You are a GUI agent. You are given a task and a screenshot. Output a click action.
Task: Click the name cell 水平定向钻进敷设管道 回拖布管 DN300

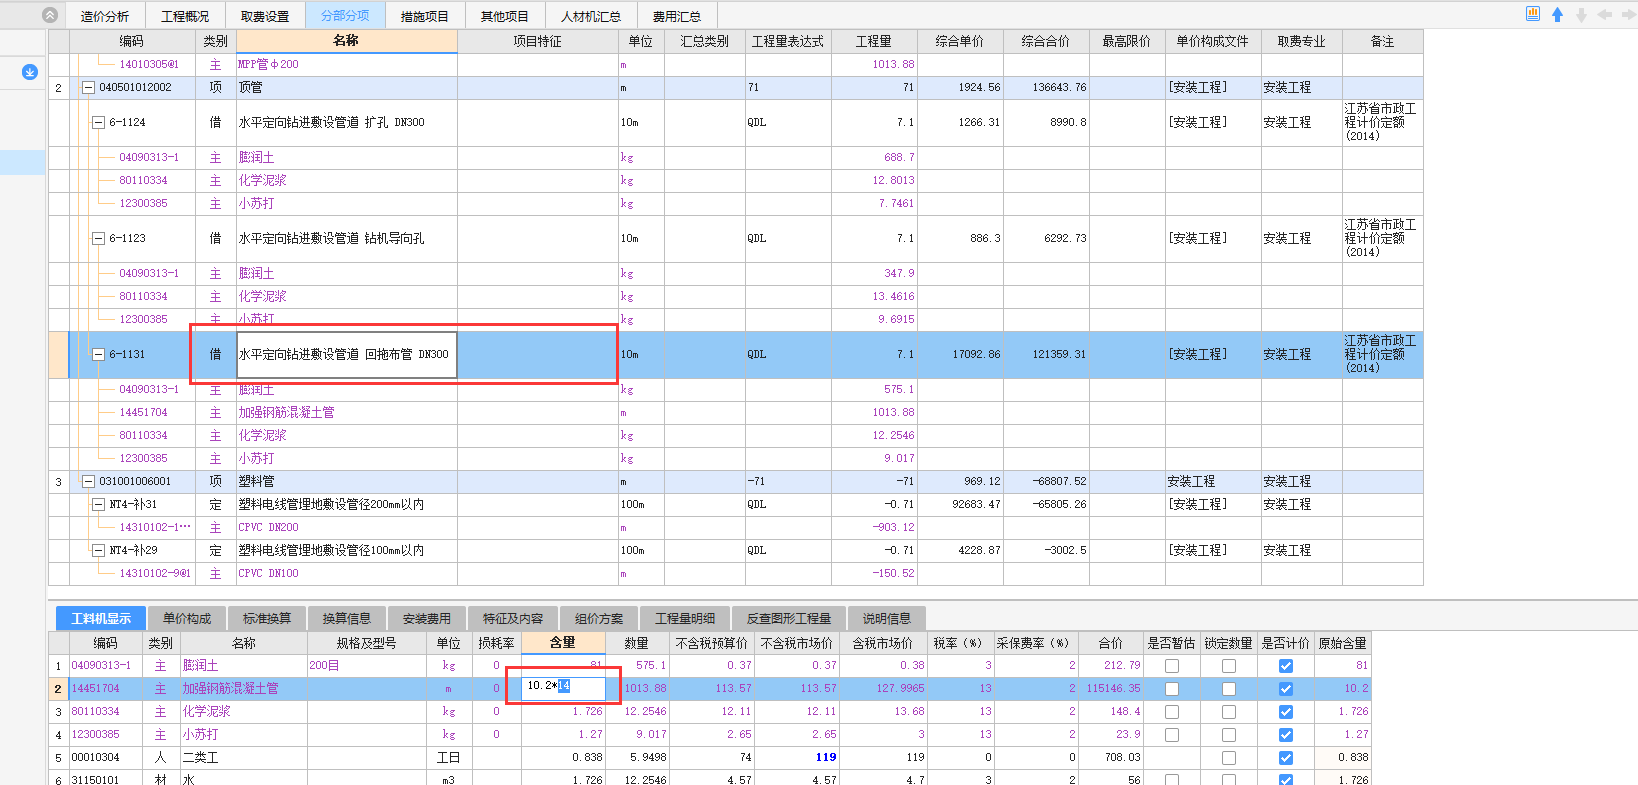(346, 355)
